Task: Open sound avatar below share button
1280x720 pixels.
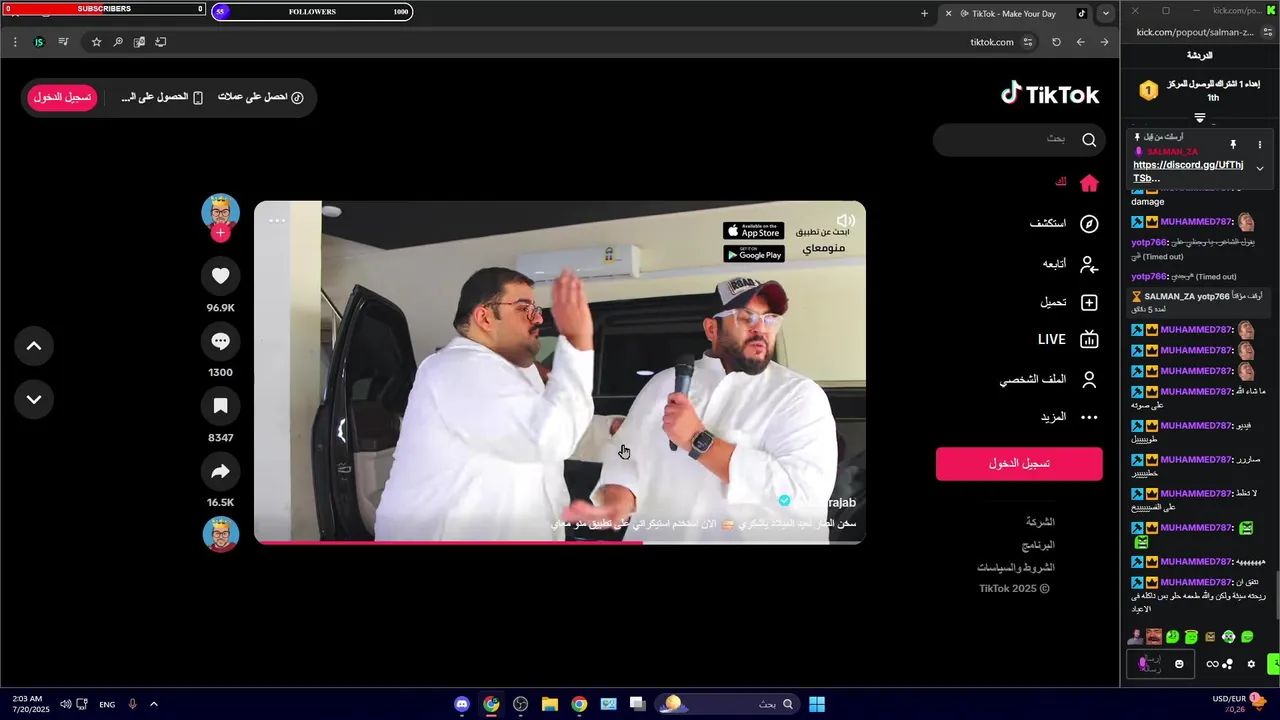Action: pyautogui.click(x=220, y=534)
